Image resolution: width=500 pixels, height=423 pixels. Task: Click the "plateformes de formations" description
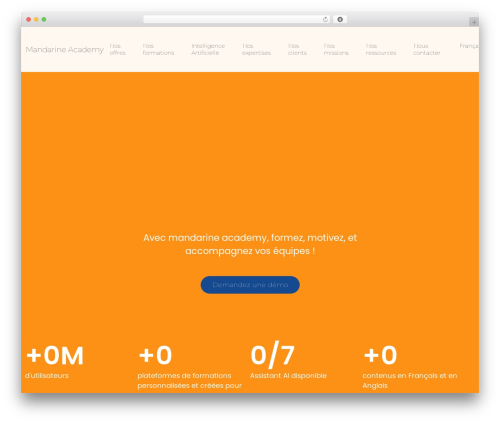pyautogui.click(x=190, y=381)
